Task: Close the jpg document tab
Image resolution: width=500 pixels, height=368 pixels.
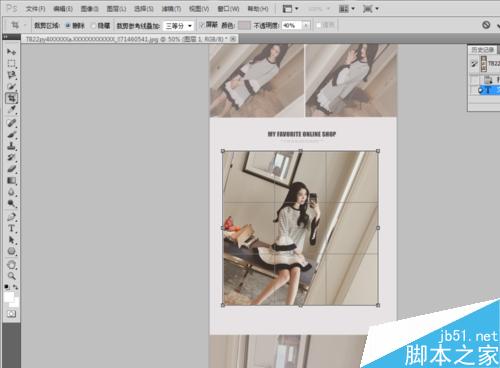Action: tap(233, 39)
